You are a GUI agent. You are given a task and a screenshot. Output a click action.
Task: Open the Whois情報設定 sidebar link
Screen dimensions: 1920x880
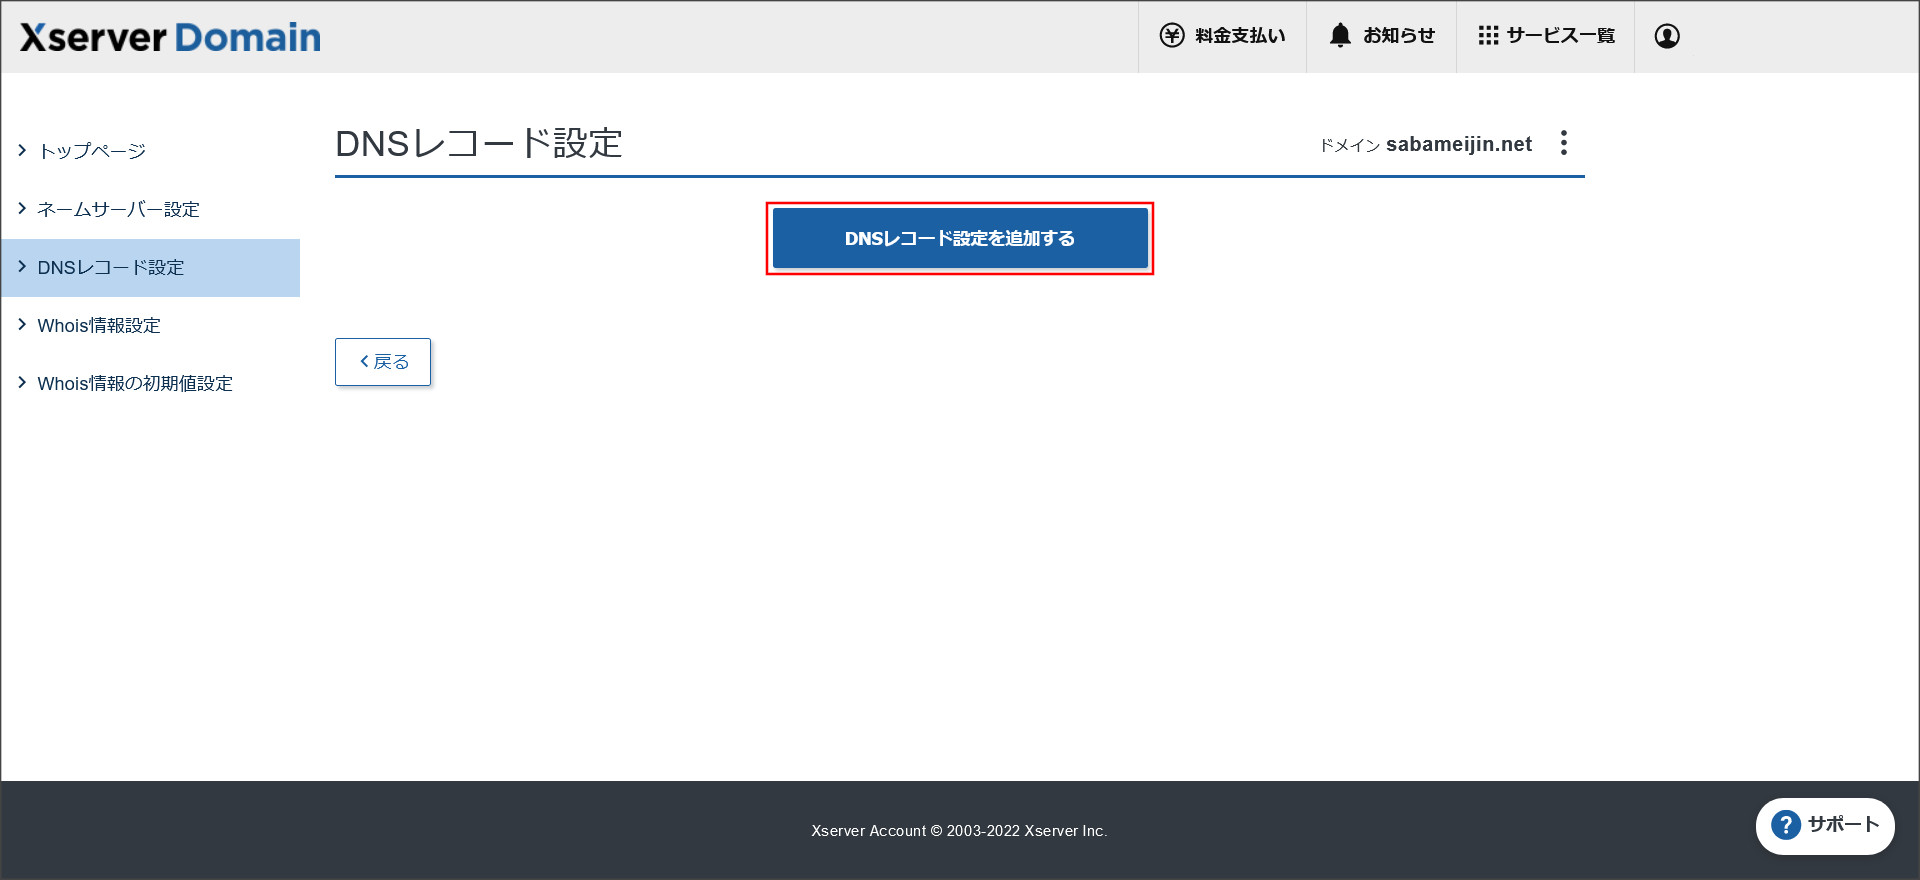pyautogui.click(x=99, y=325)
